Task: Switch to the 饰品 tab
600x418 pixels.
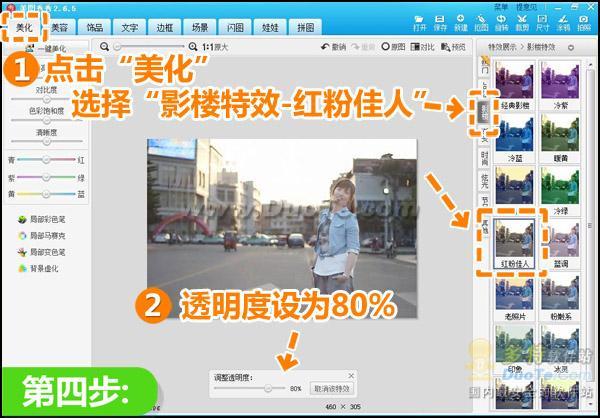Action: 95,28
